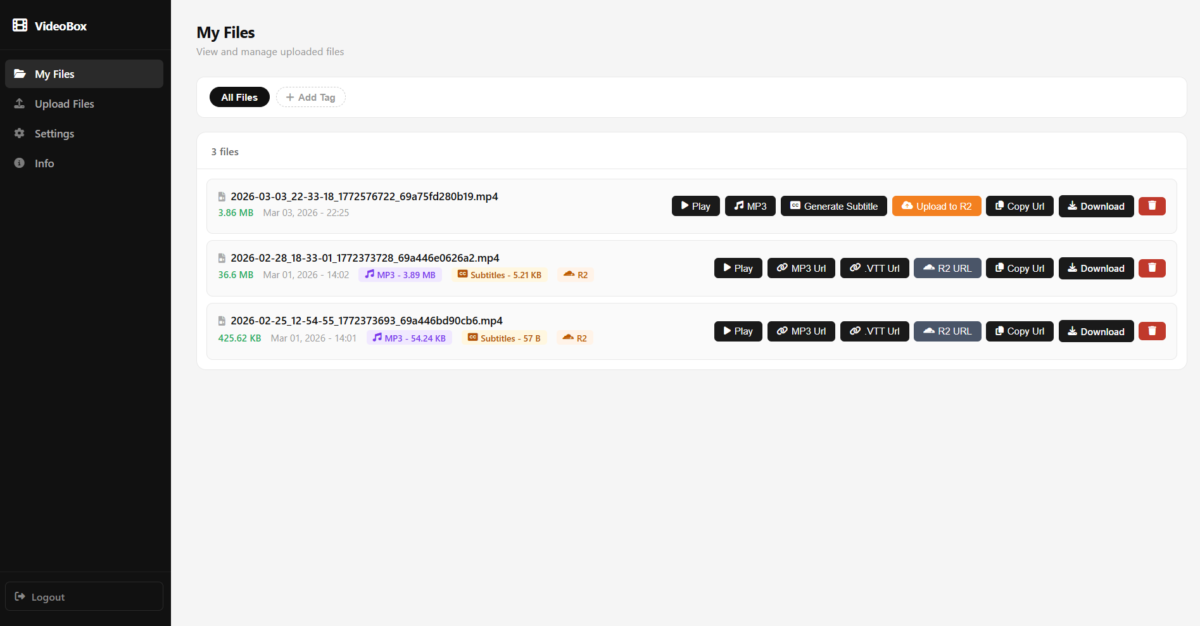The height and width of the screenshot is (626, 1200).
Task: Open My Files in the sidebar
Action: (84, 74)
